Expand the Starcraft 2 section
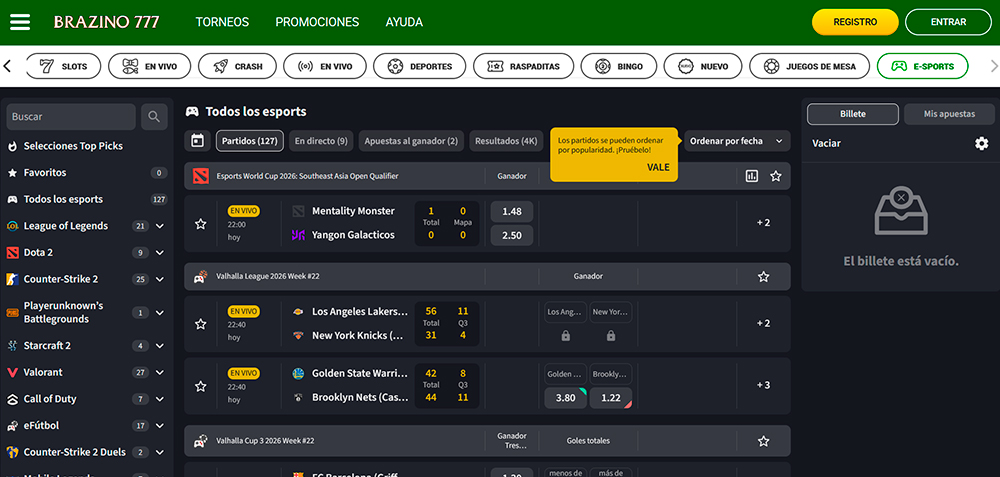 pyautogui.click(x=159, y=346)
